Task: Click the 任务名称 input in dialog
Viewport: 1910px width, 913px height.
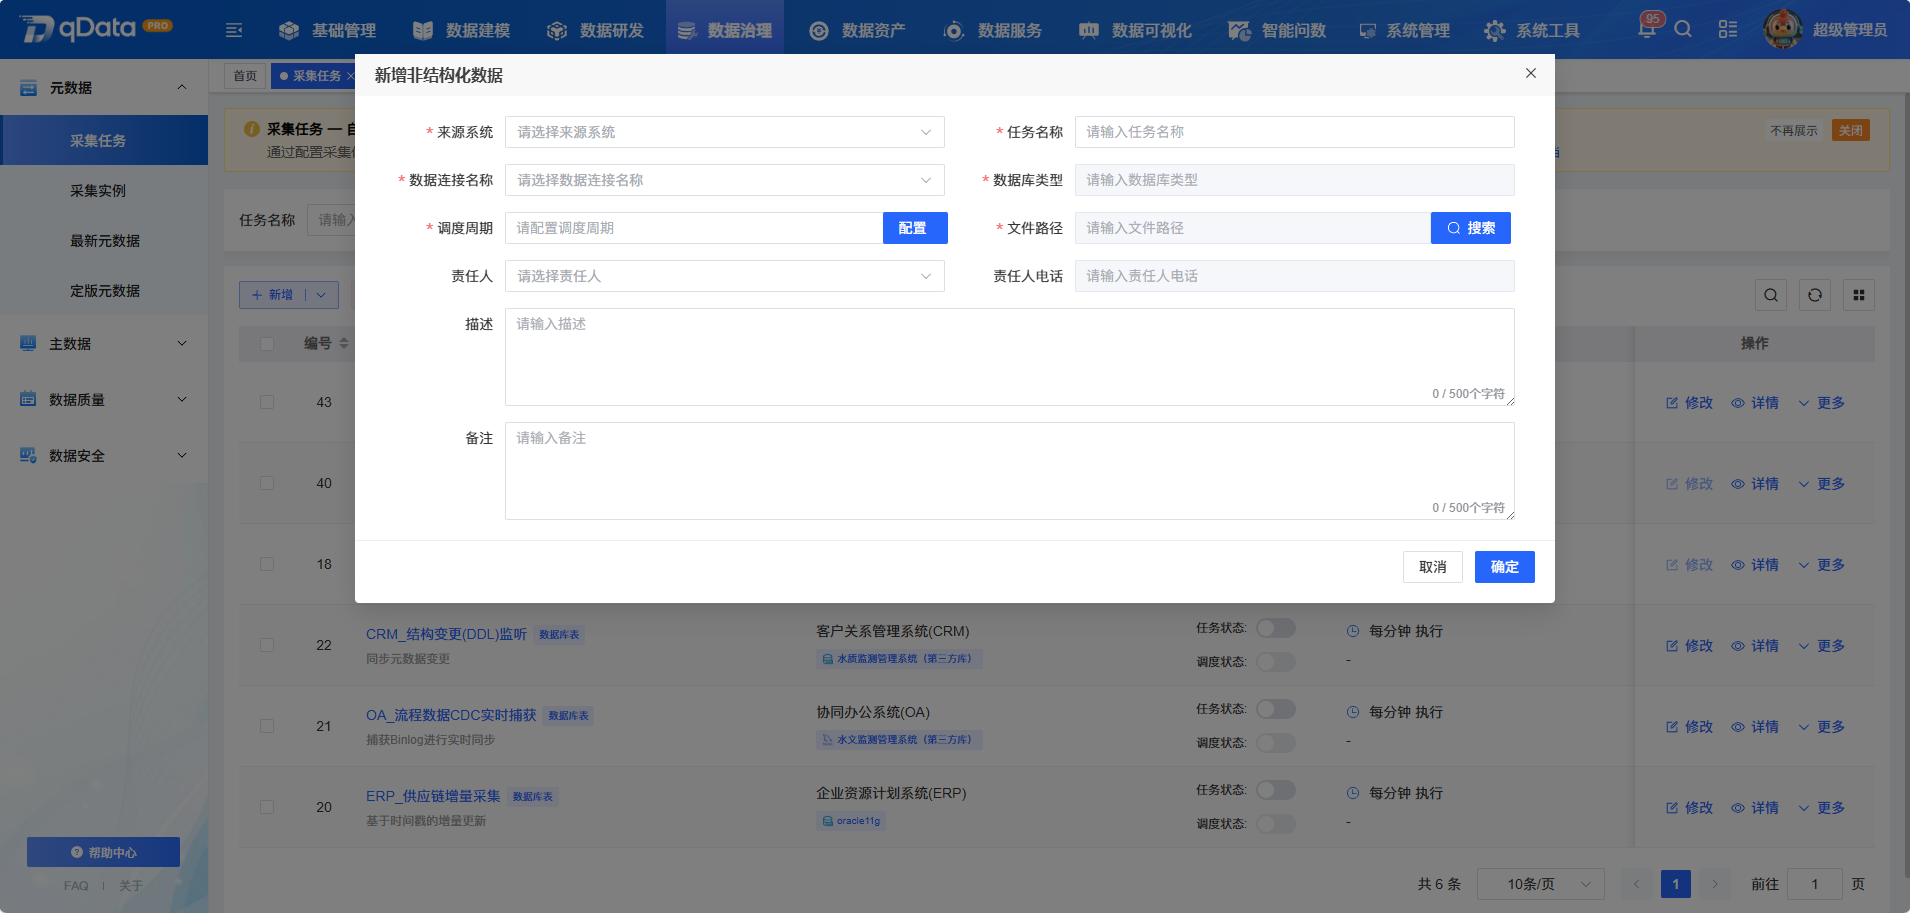Action: (x=1295, y=132)
